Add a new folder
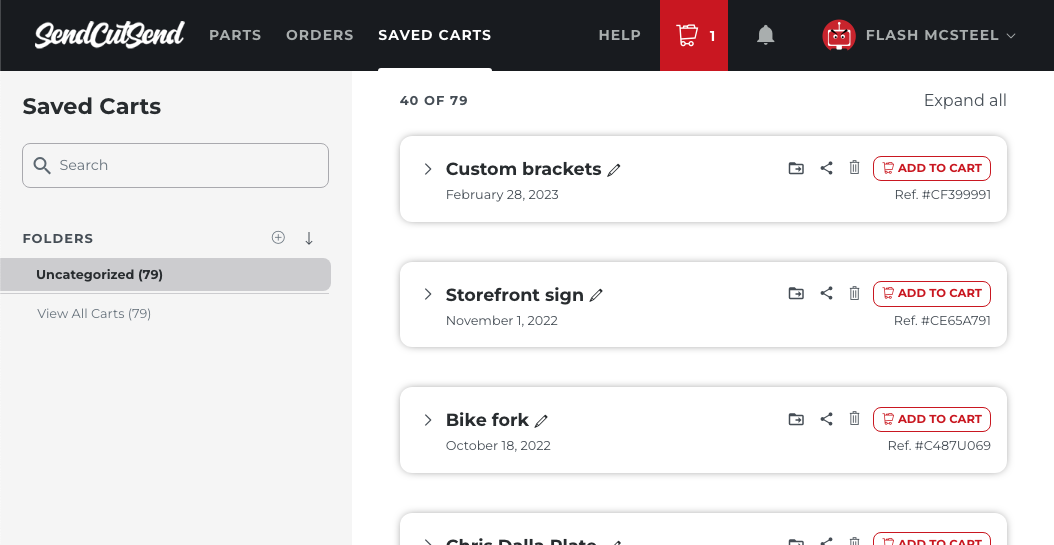Image resolution: width=1054 pixels, height=545 pixels. 278,238
